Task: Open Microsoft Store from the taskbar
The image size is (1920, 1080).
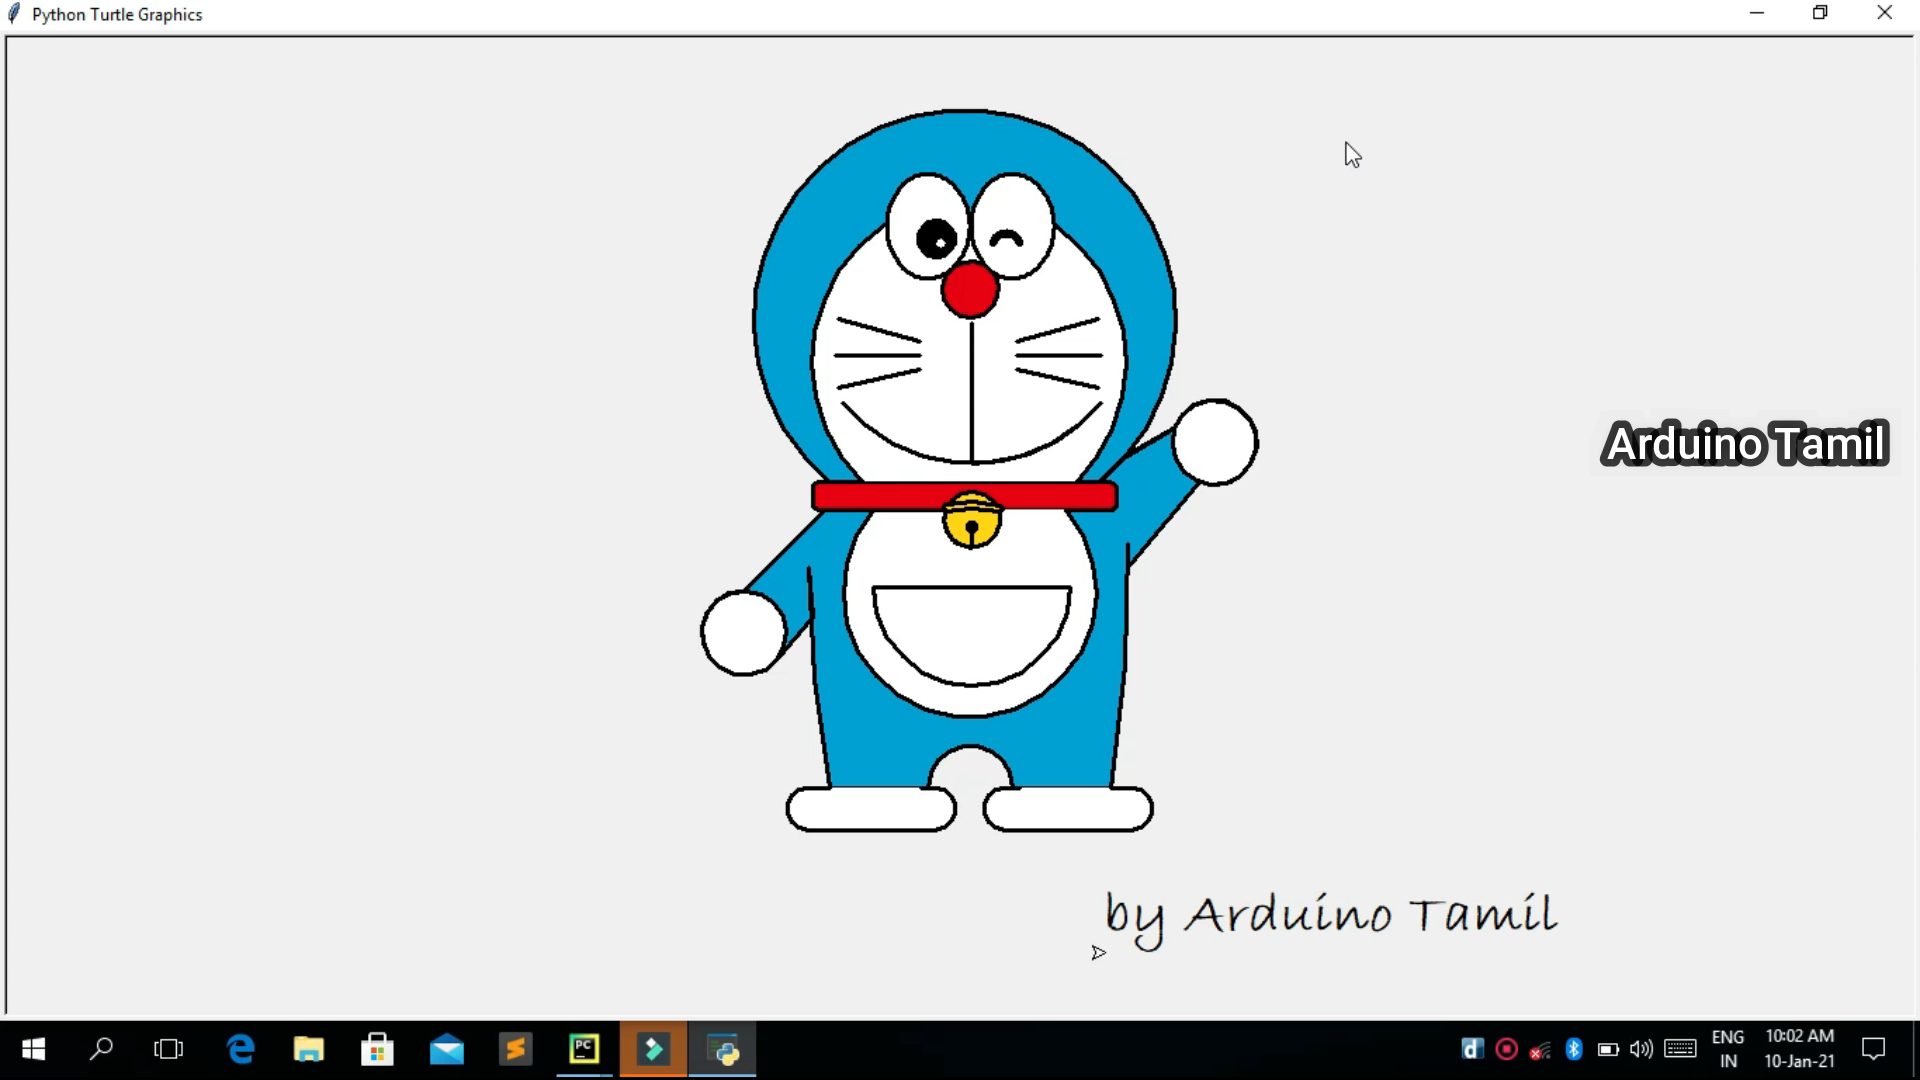Action: point(377,1049)
